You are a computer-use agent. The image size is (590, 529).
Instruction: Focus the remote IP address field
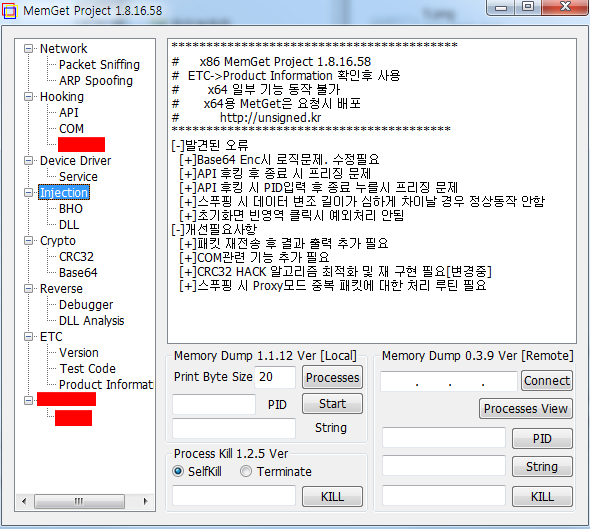(449, 382)
